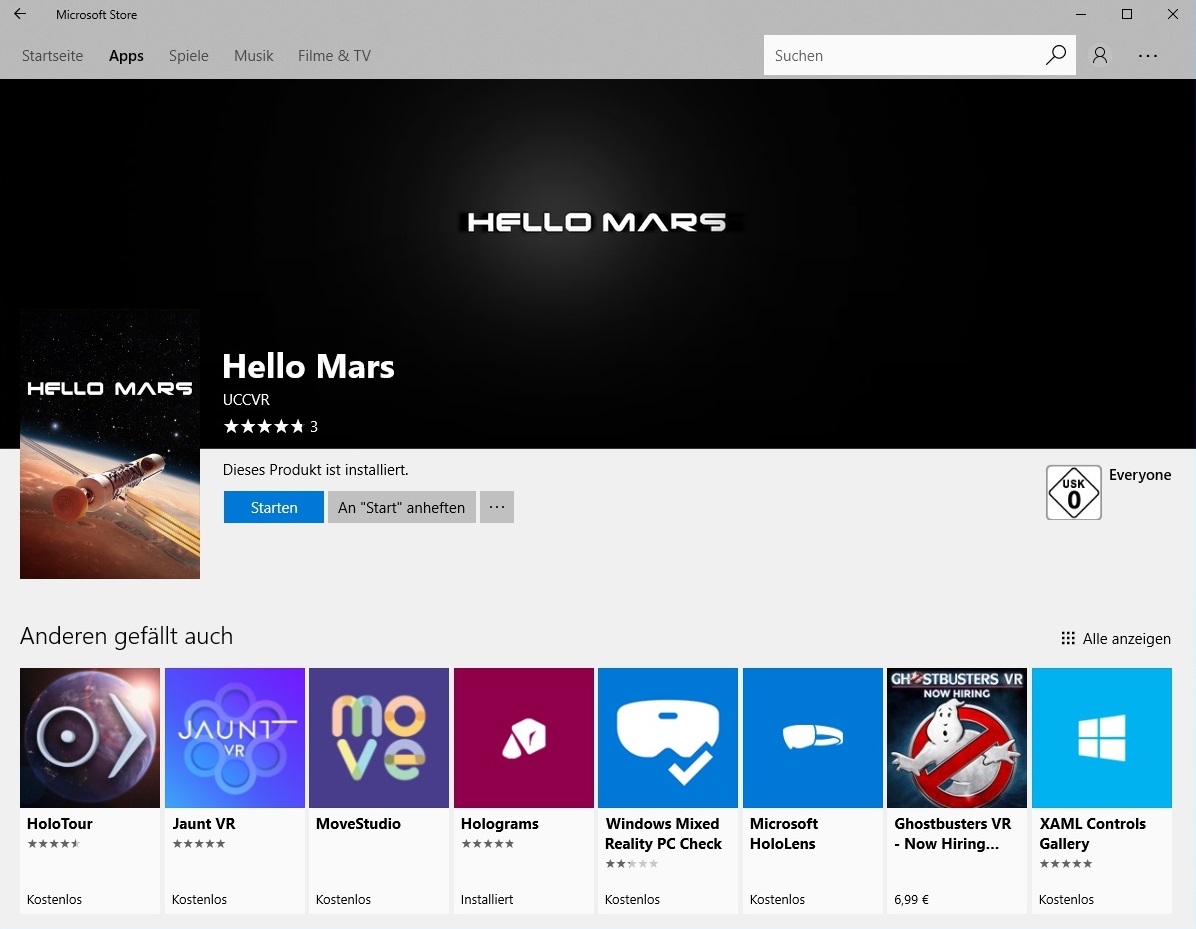Click the search magnifier icon
The height and width of the screenshot is (929, 1196).
click(x=1055, y=56)
